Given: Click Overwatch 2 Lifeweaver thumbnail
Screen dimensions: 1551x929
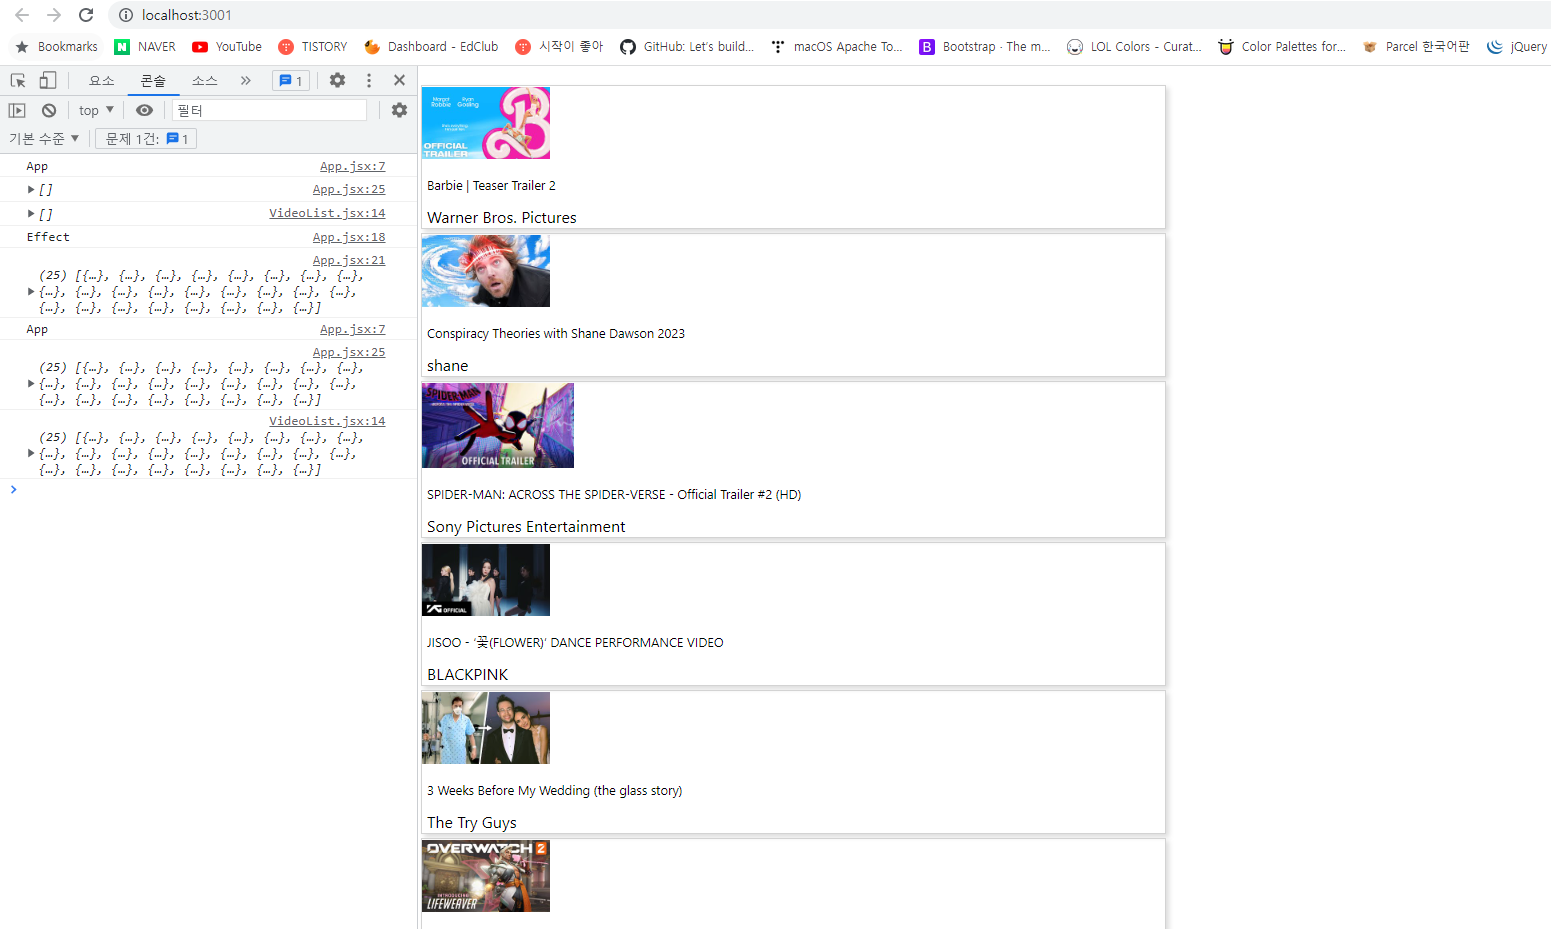Looking at the screenshot, I should 486,876.
